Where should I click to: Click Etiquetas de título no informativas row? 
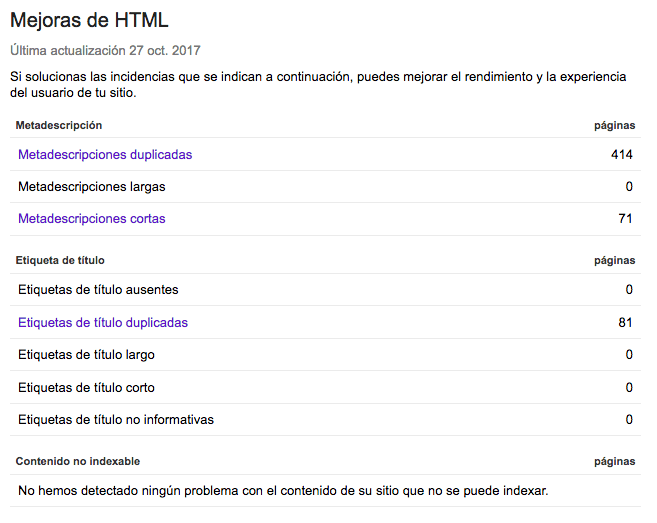(x=325, y=419)
